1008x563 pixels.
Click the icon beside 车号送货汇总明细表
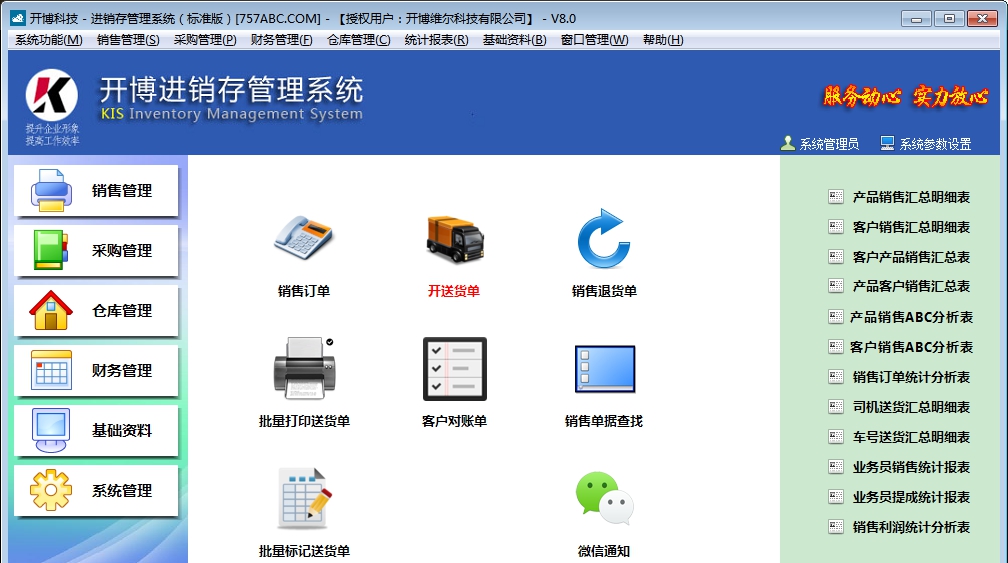pyautogui.click(x=836, y=437)
